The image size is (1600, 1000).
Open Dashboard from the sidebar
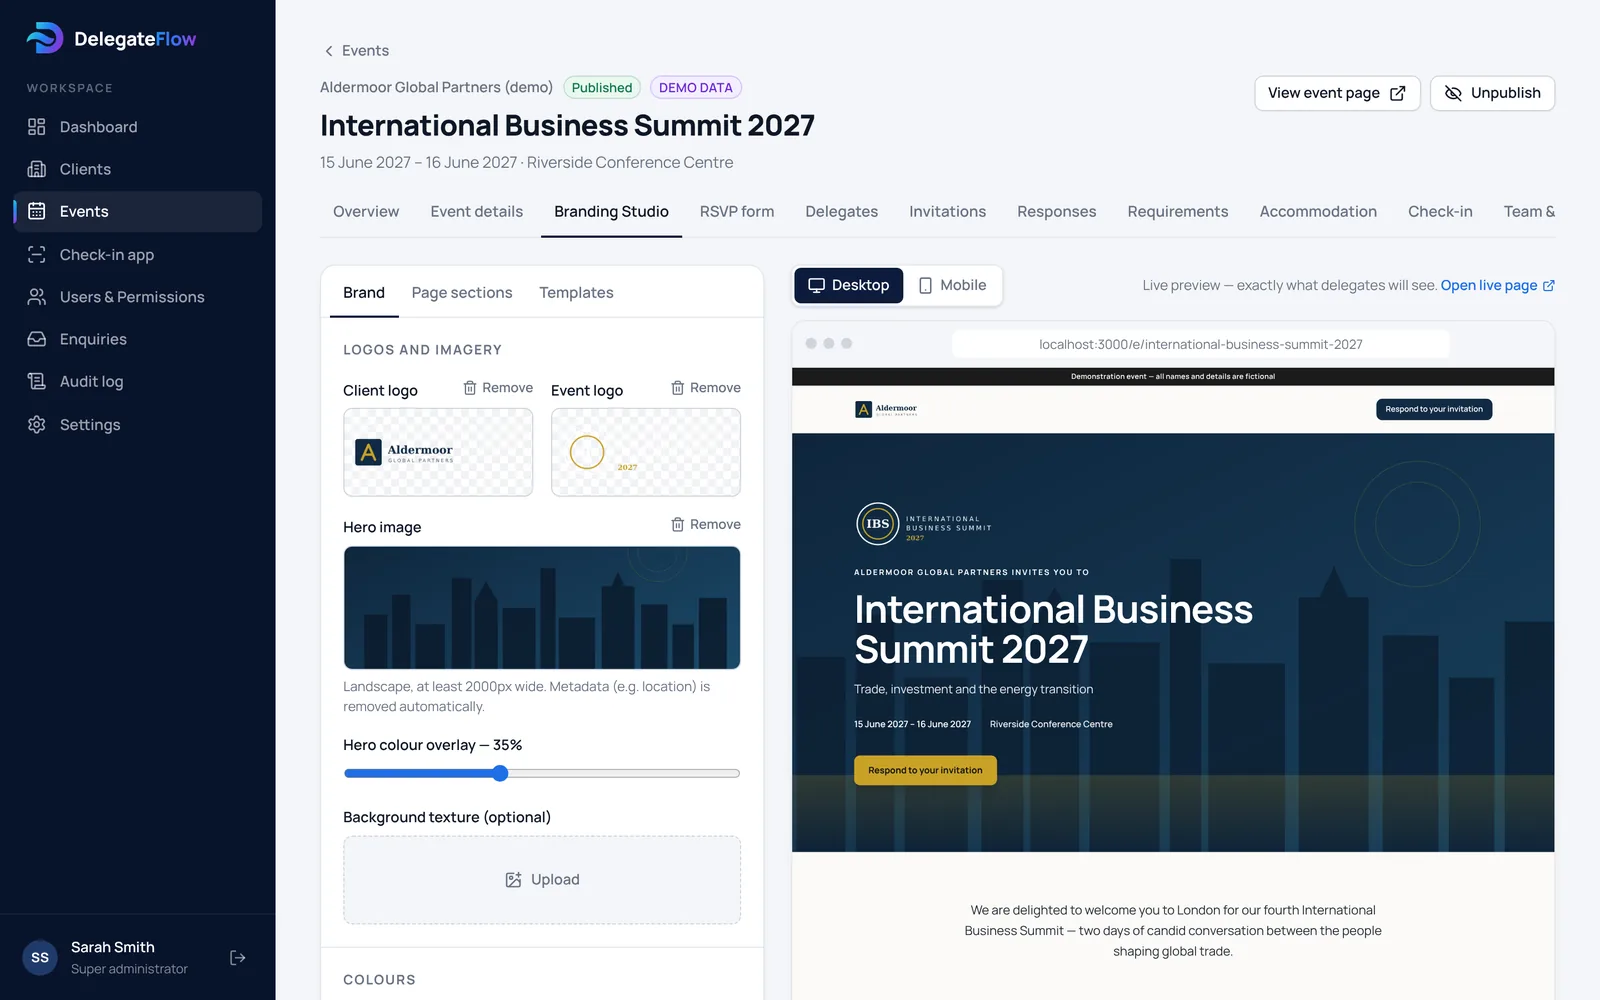coord(138,127)
